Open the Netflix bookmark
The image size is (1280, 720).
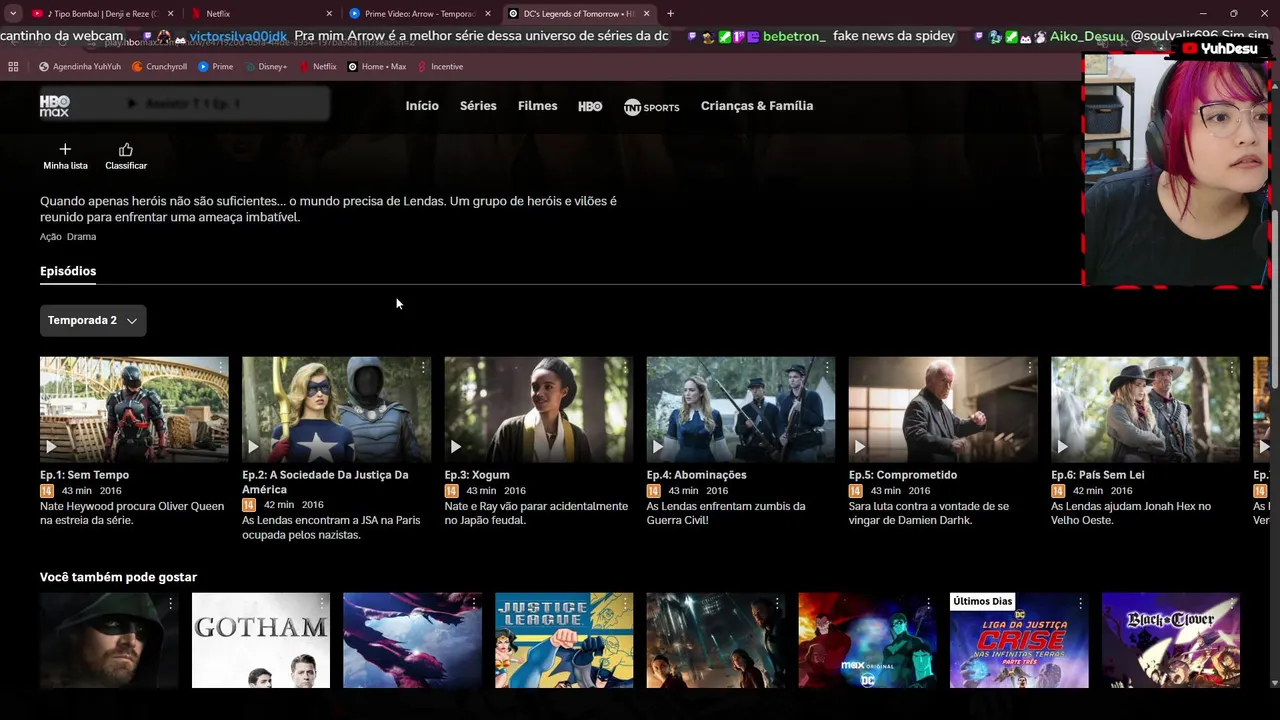317,67
